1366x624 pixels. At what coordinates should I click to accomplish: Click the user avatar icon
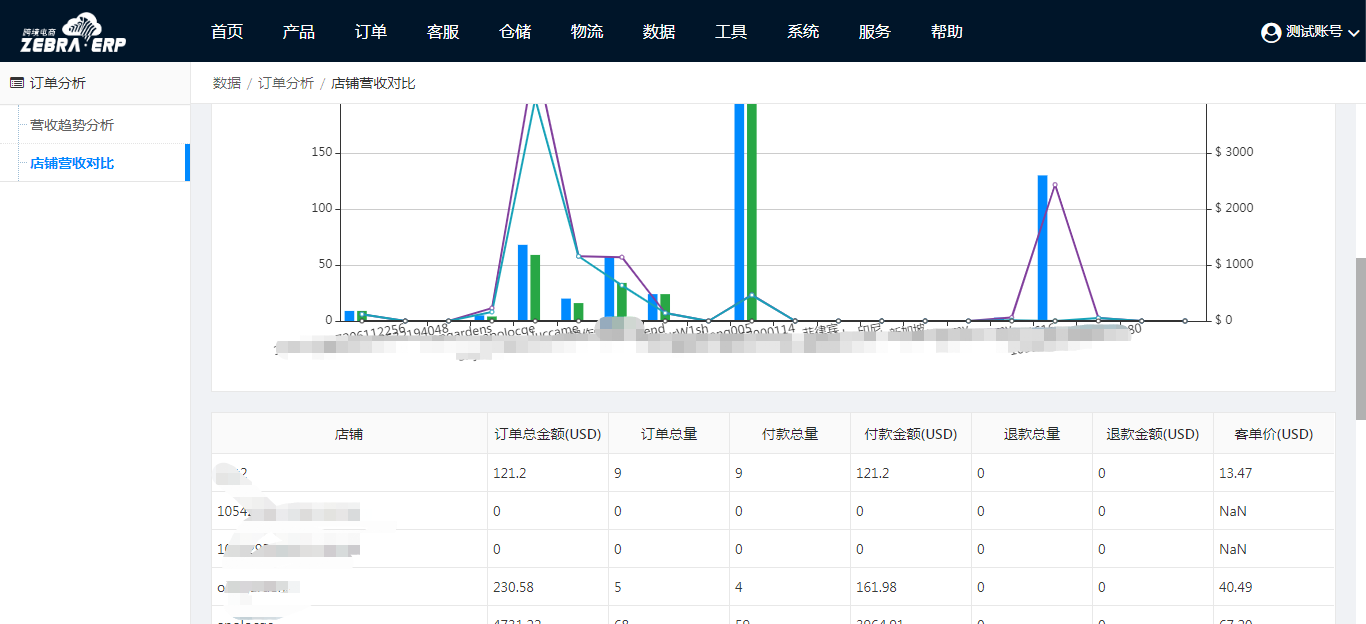click(1271, 32)
